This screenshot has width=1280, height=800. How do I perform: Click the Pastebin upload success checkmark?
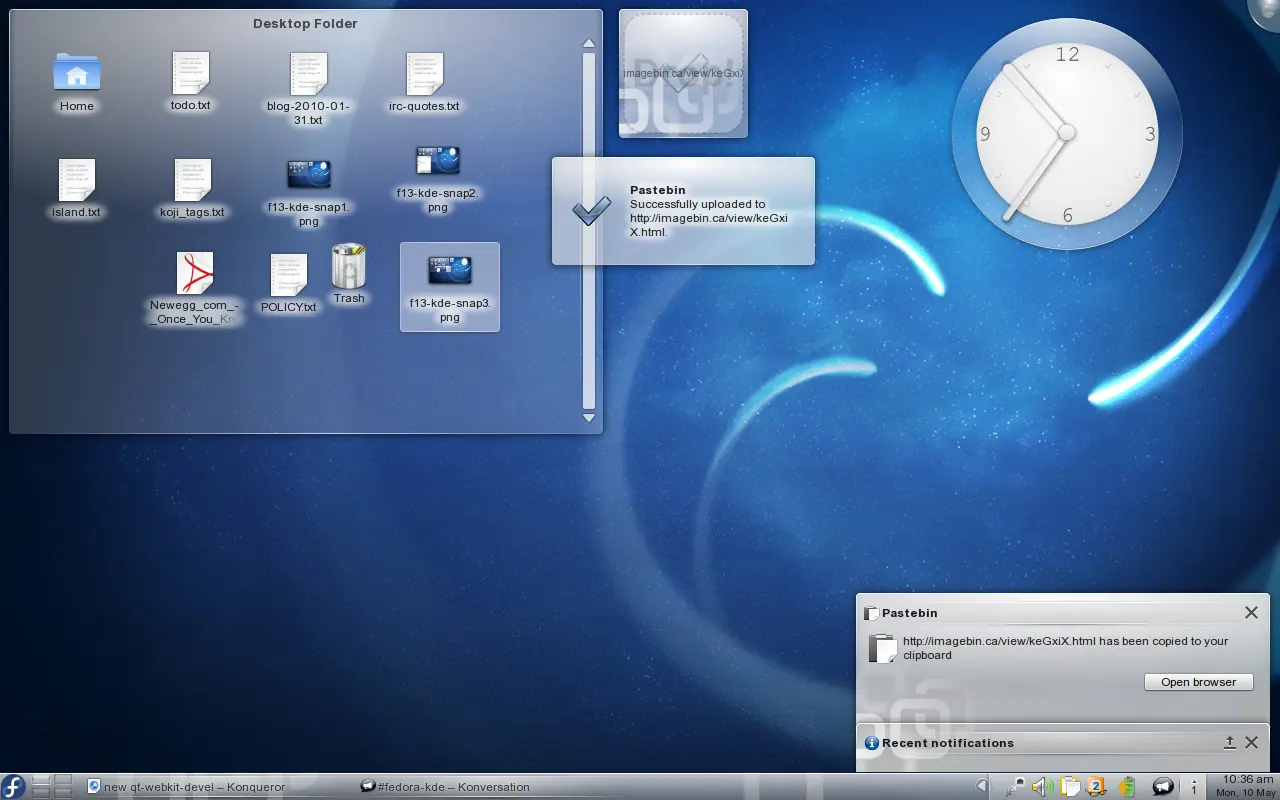pyautogui.click(x=590, y=211)
